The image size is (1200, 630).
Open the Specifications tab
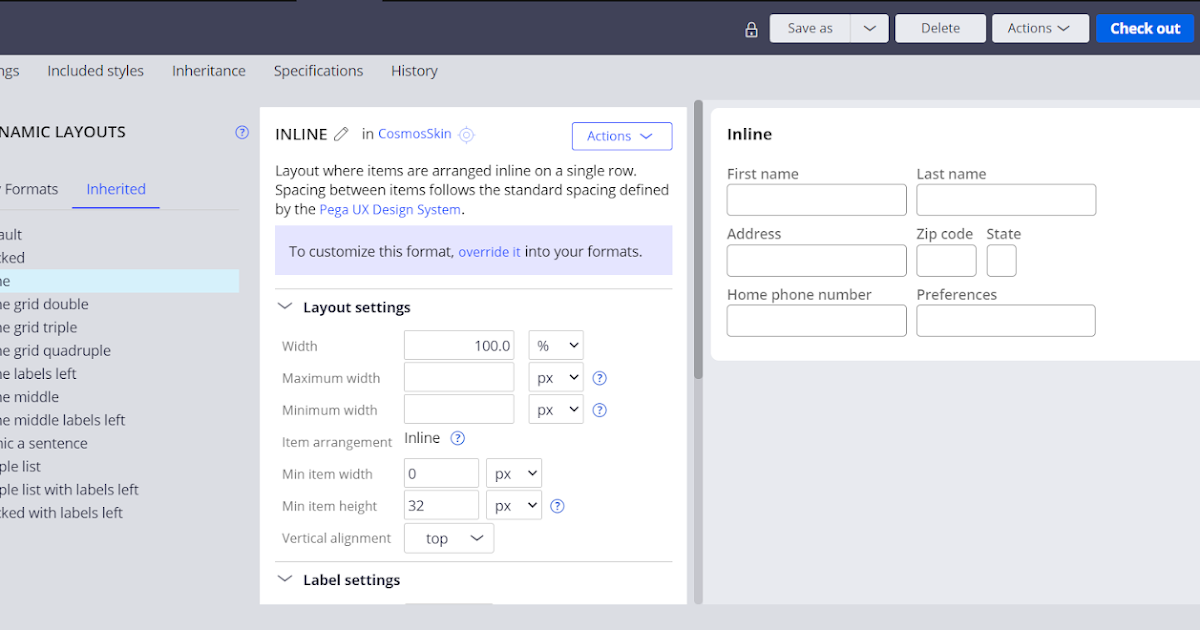pyautogui.click(x=318, y=70)
